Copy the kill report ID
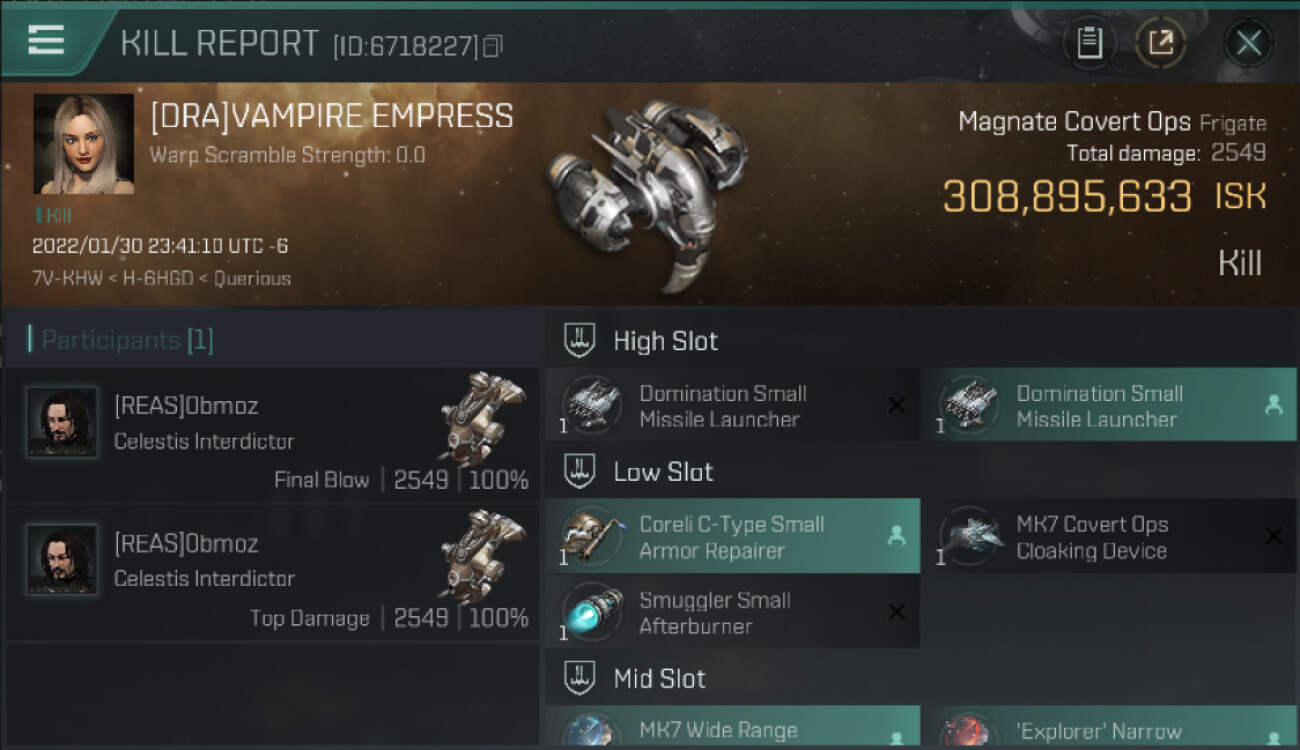1300x750 pixels. 492,46
